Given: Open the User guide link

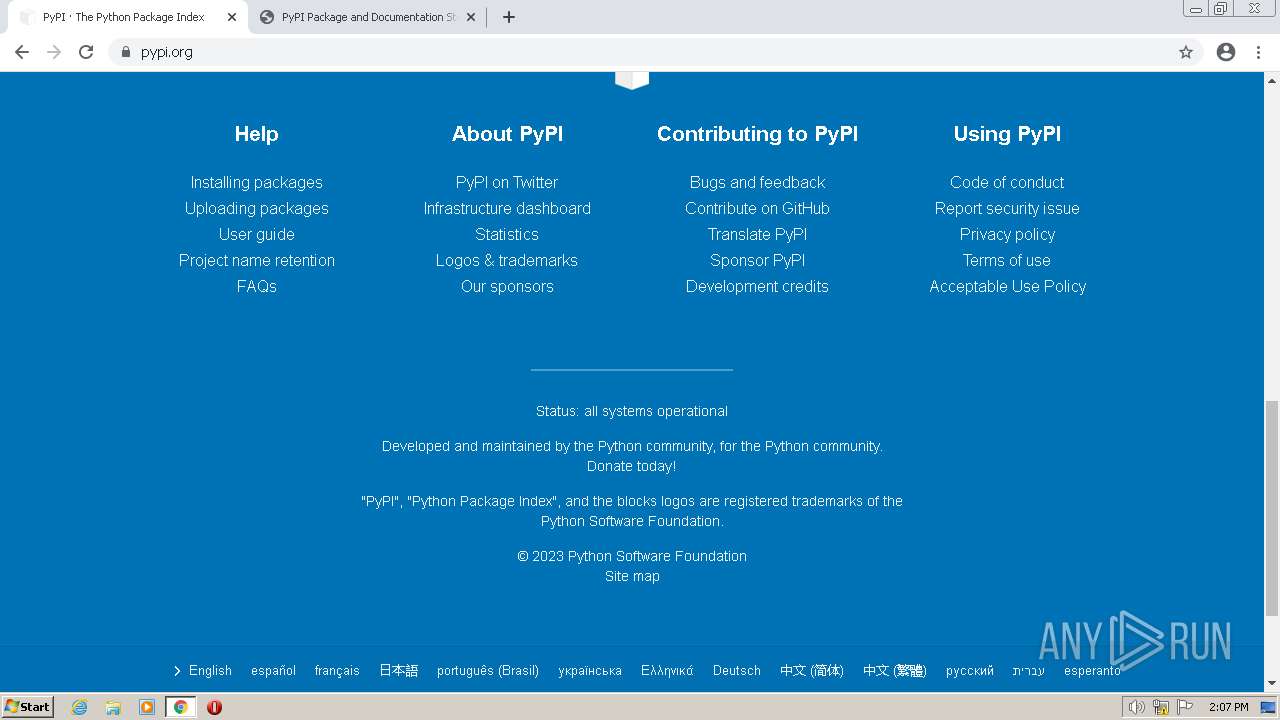Looking at the screenshot, I should 257,234.
